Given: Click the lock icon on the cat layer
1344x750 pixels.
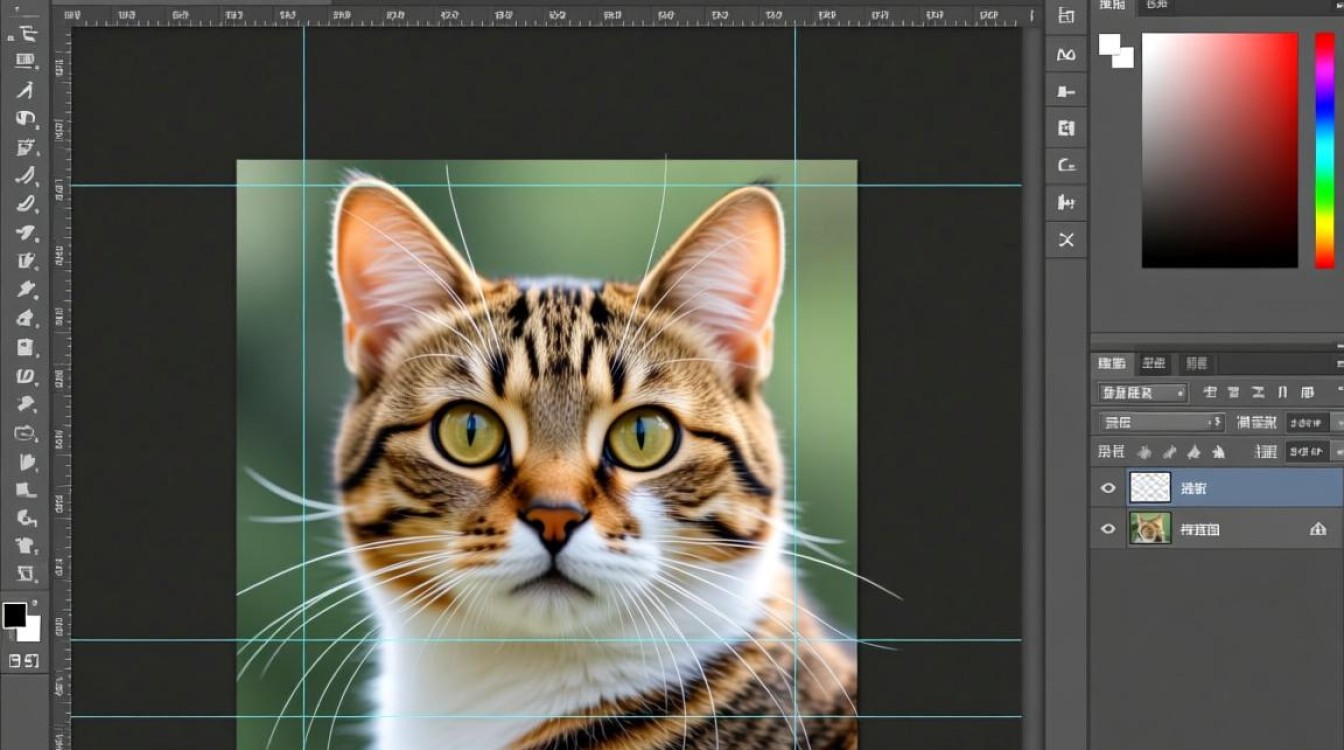Looking at the screenshot, I should pos(1318,529).
